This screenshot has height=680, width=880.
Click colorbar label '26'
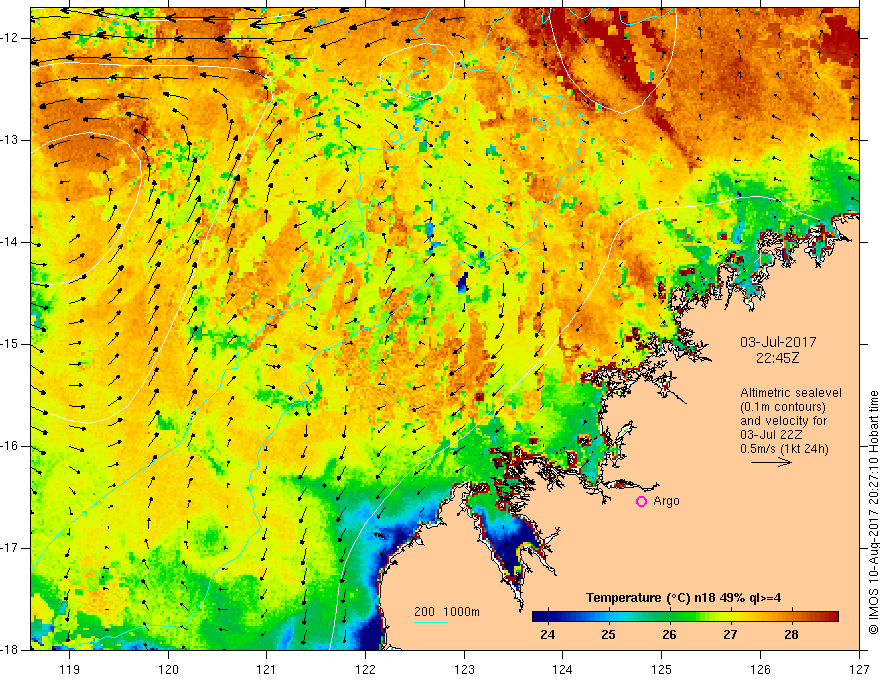[x=669, y=635]
